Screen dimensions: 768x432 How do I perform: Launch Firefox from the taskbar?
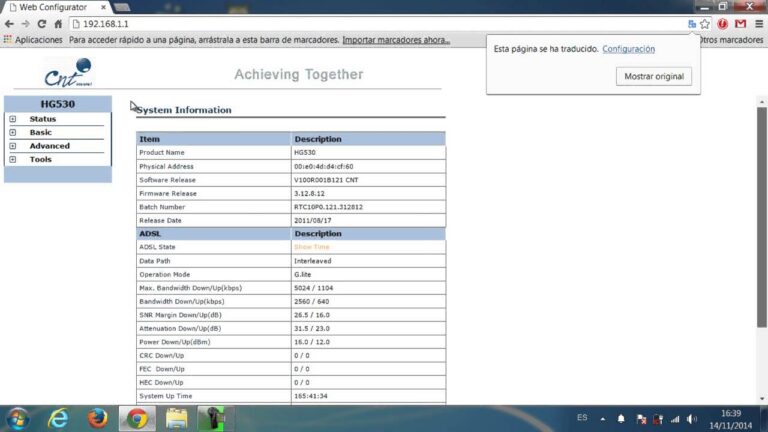pos(97,417)
